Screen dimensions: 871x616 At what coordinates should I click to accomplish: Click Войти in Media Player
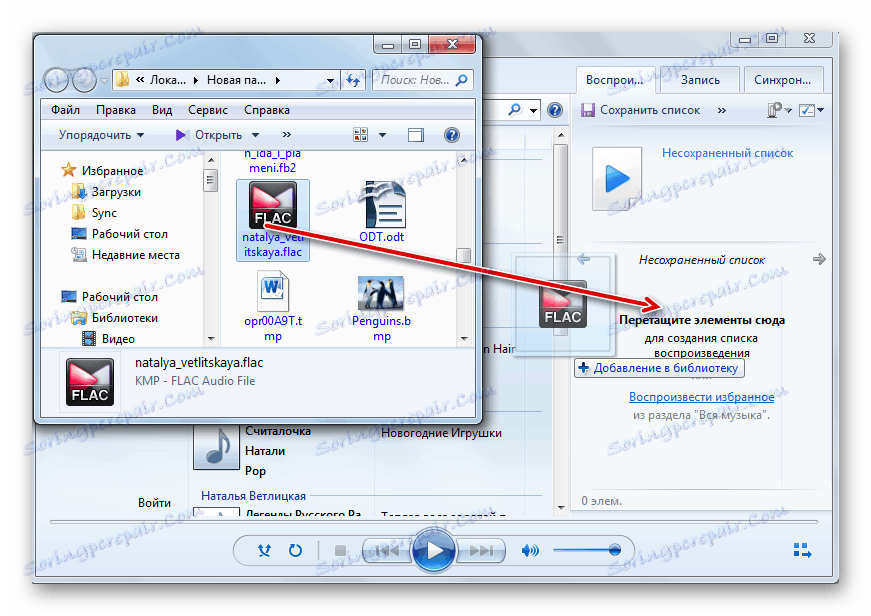154,503
